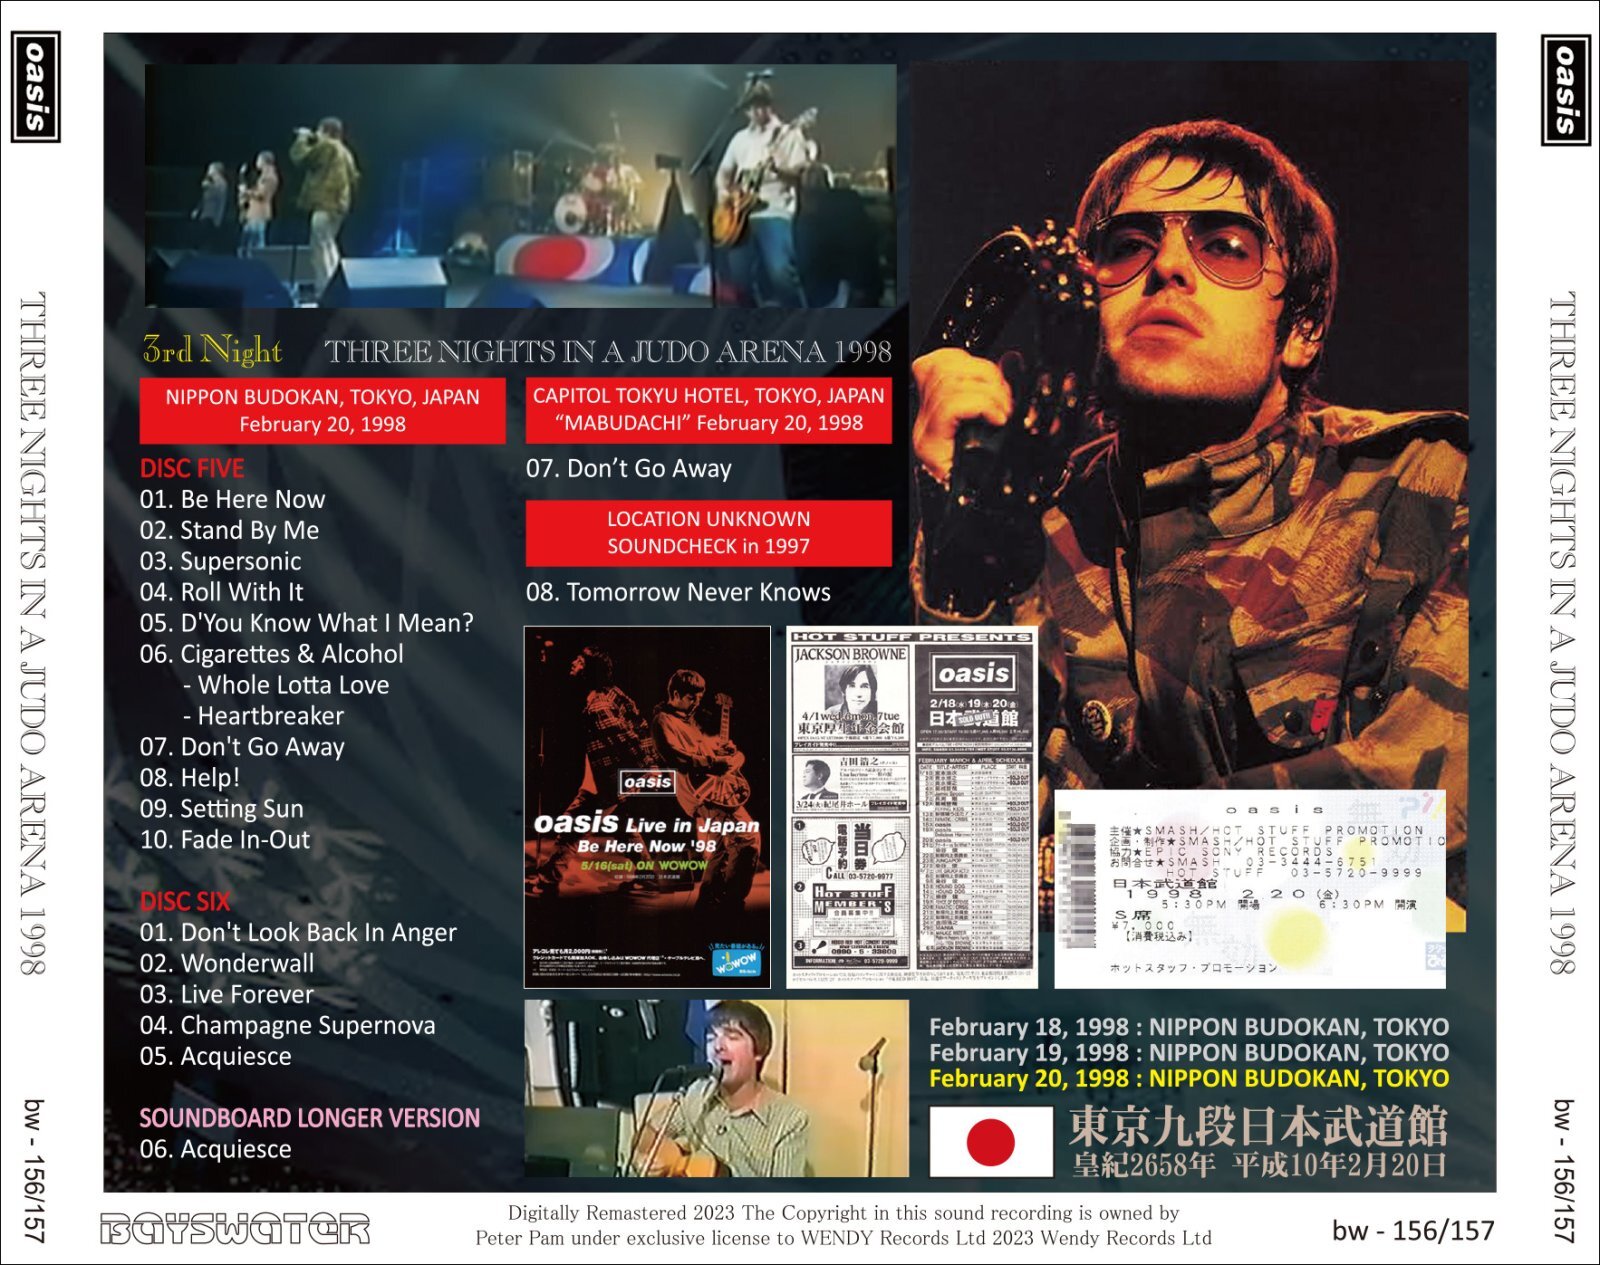The width and height of the screenshot is (1600, 1265).
Task: Click the oasis logo in top-right corner
Action: [x=1565, y=90]
